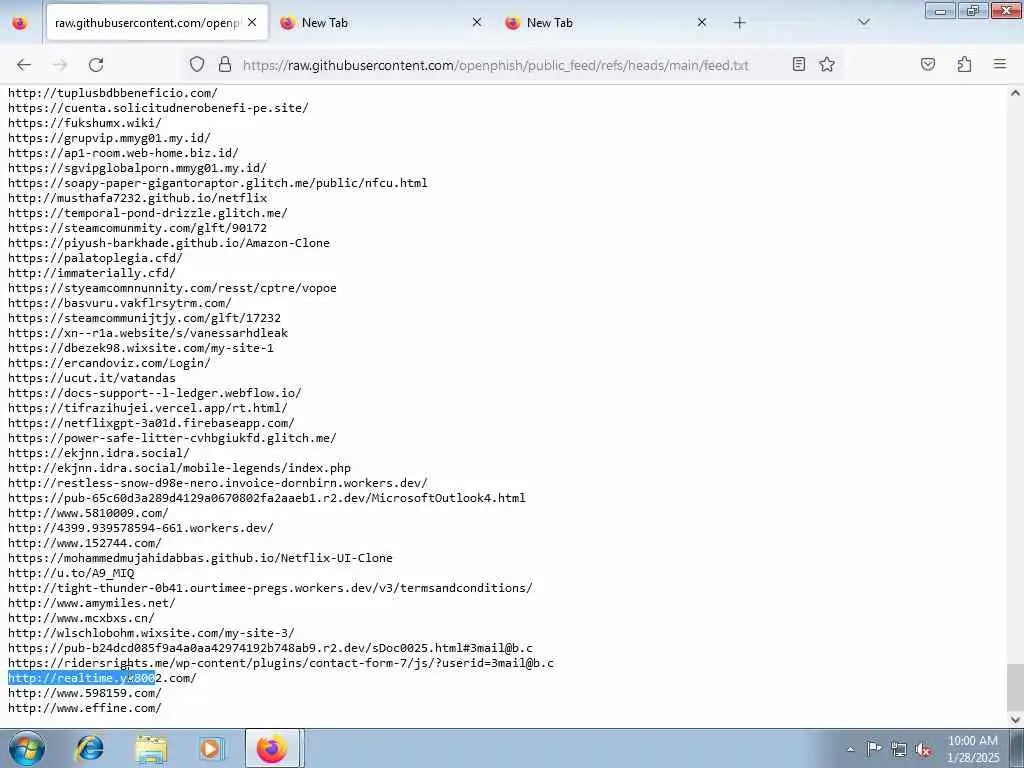The height and width of the screenshot is (768, 1024).
Task: Click the http://www.152744.com/ line
Action: pyautogui.click(x=84, y=543)
